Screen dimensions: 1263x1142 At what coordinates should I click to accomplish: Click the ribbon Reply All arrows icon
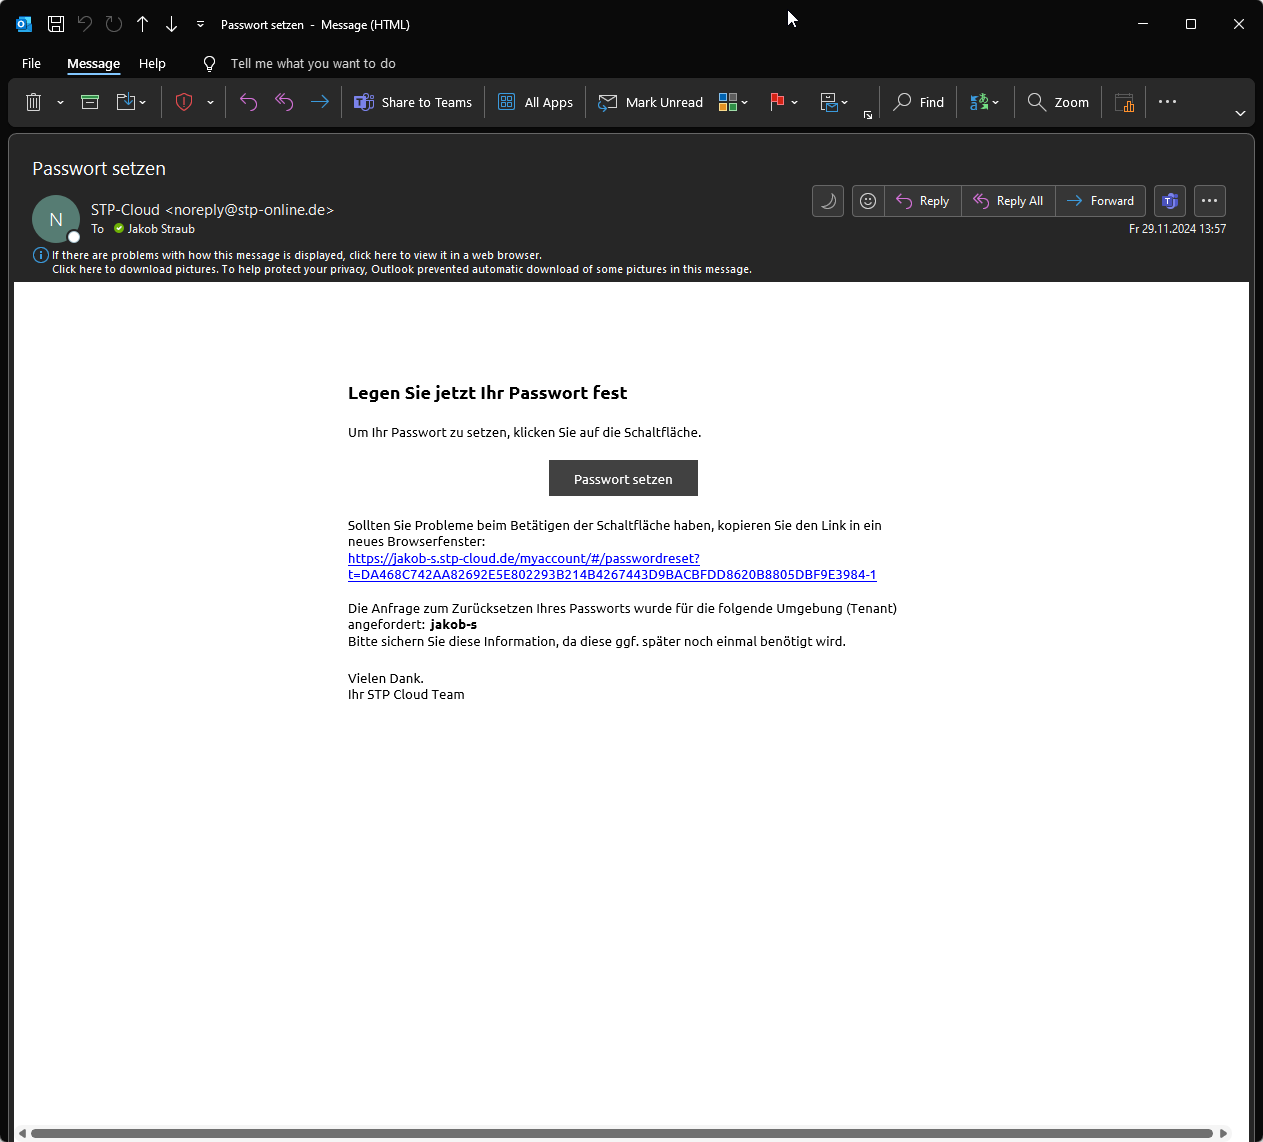284,102
